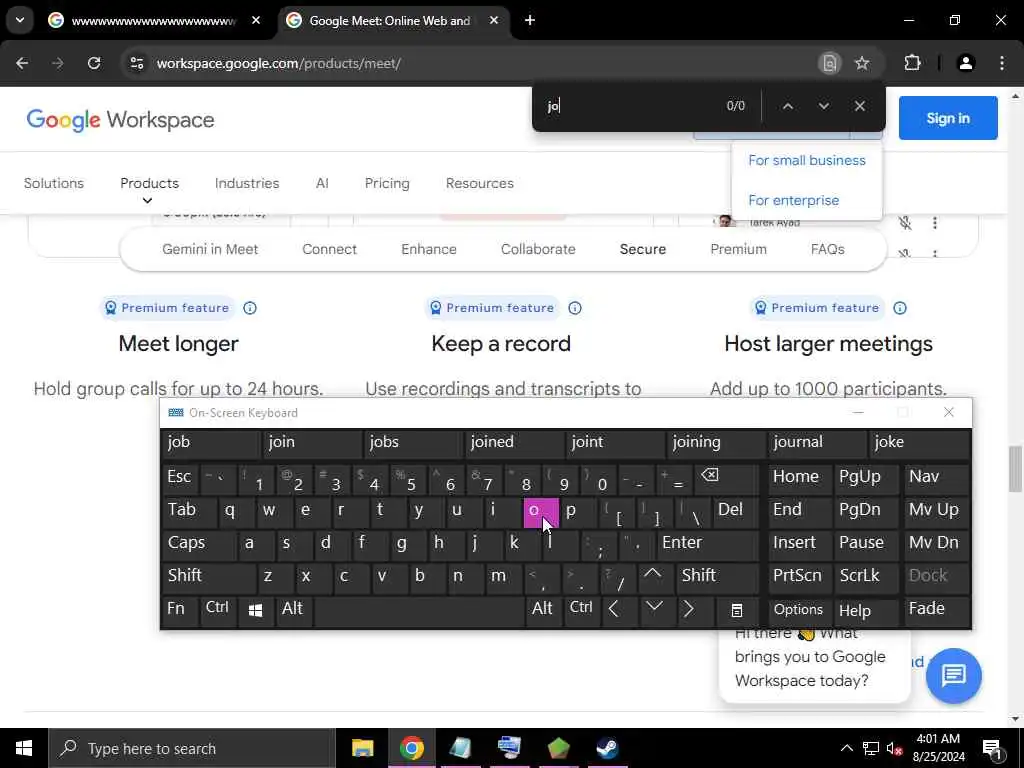Open the Chrome profile avatar
Screen dimensions: 1024x768
click(x=965, y=63)
